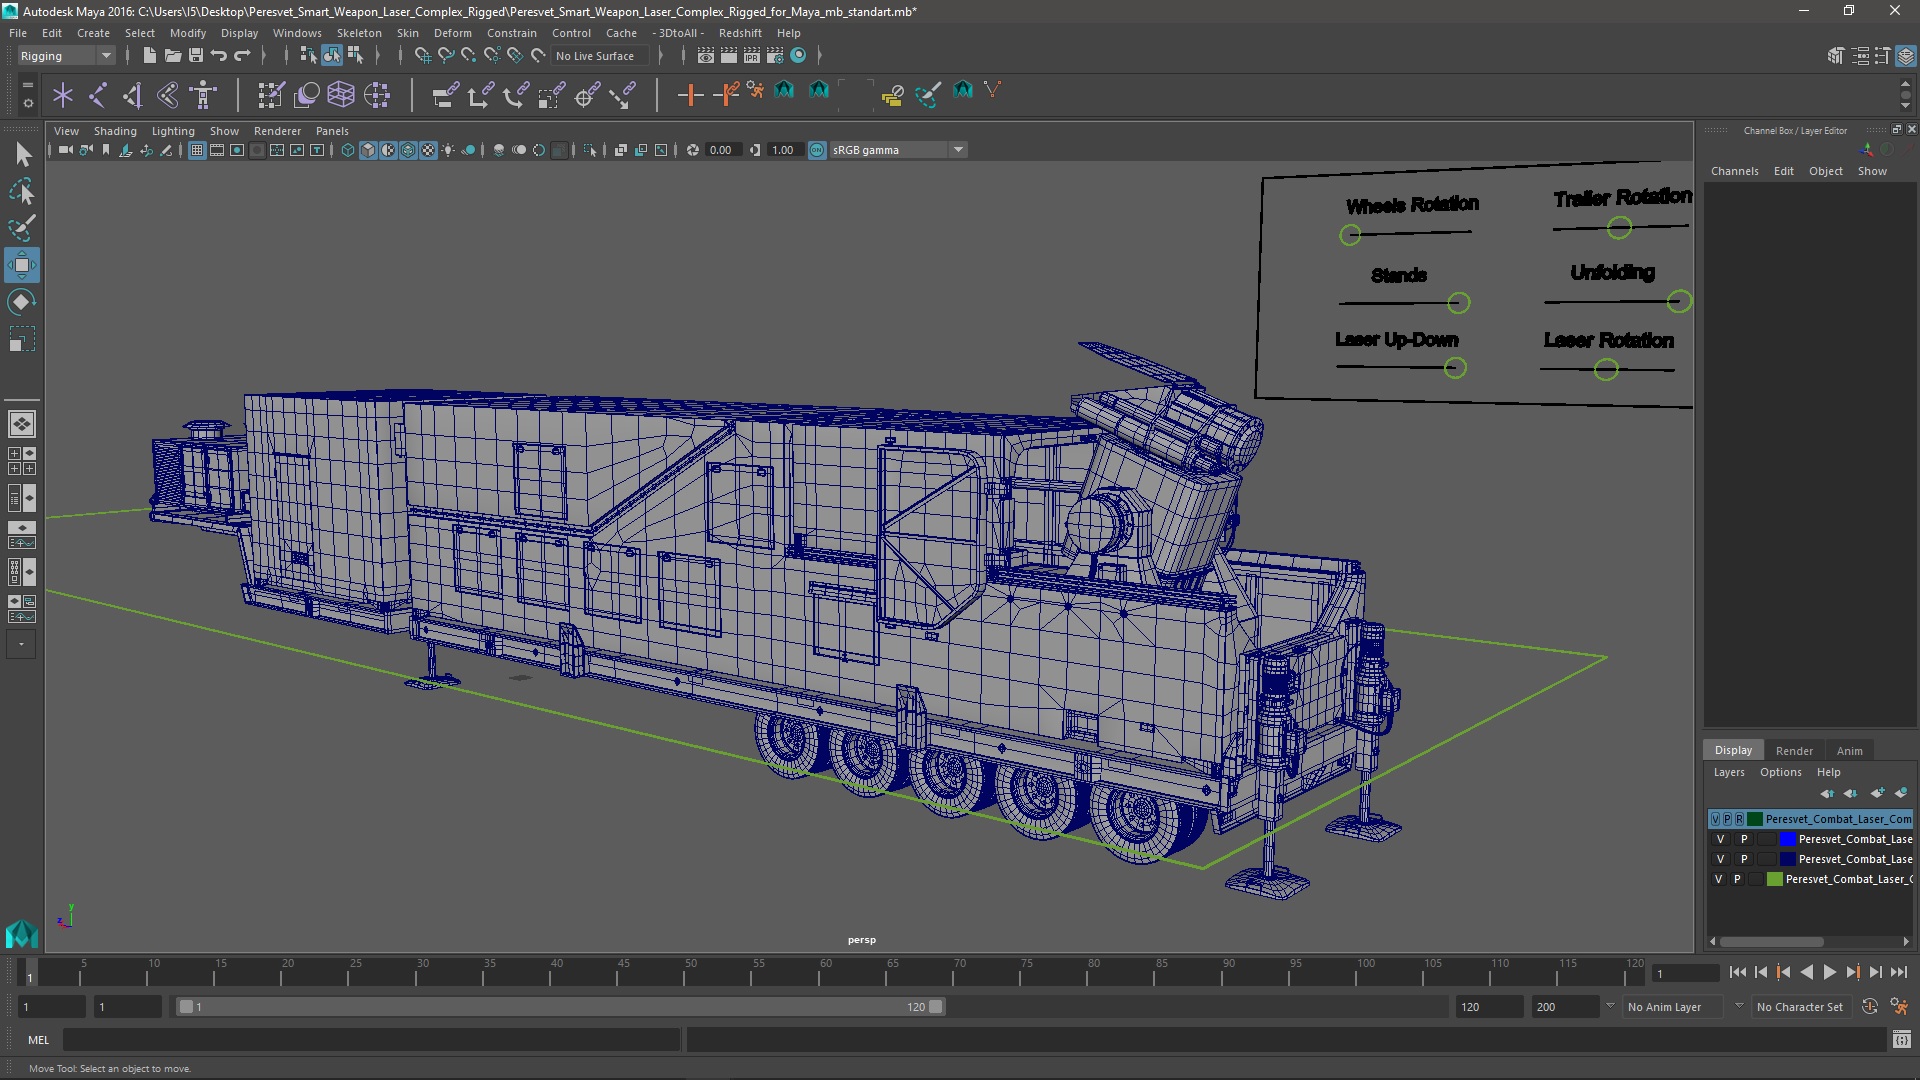Image resolution: width=1920 pixels, height=1080 pixels.
Task: Open the No Live Surface field
Action: [x=600, y=56]
